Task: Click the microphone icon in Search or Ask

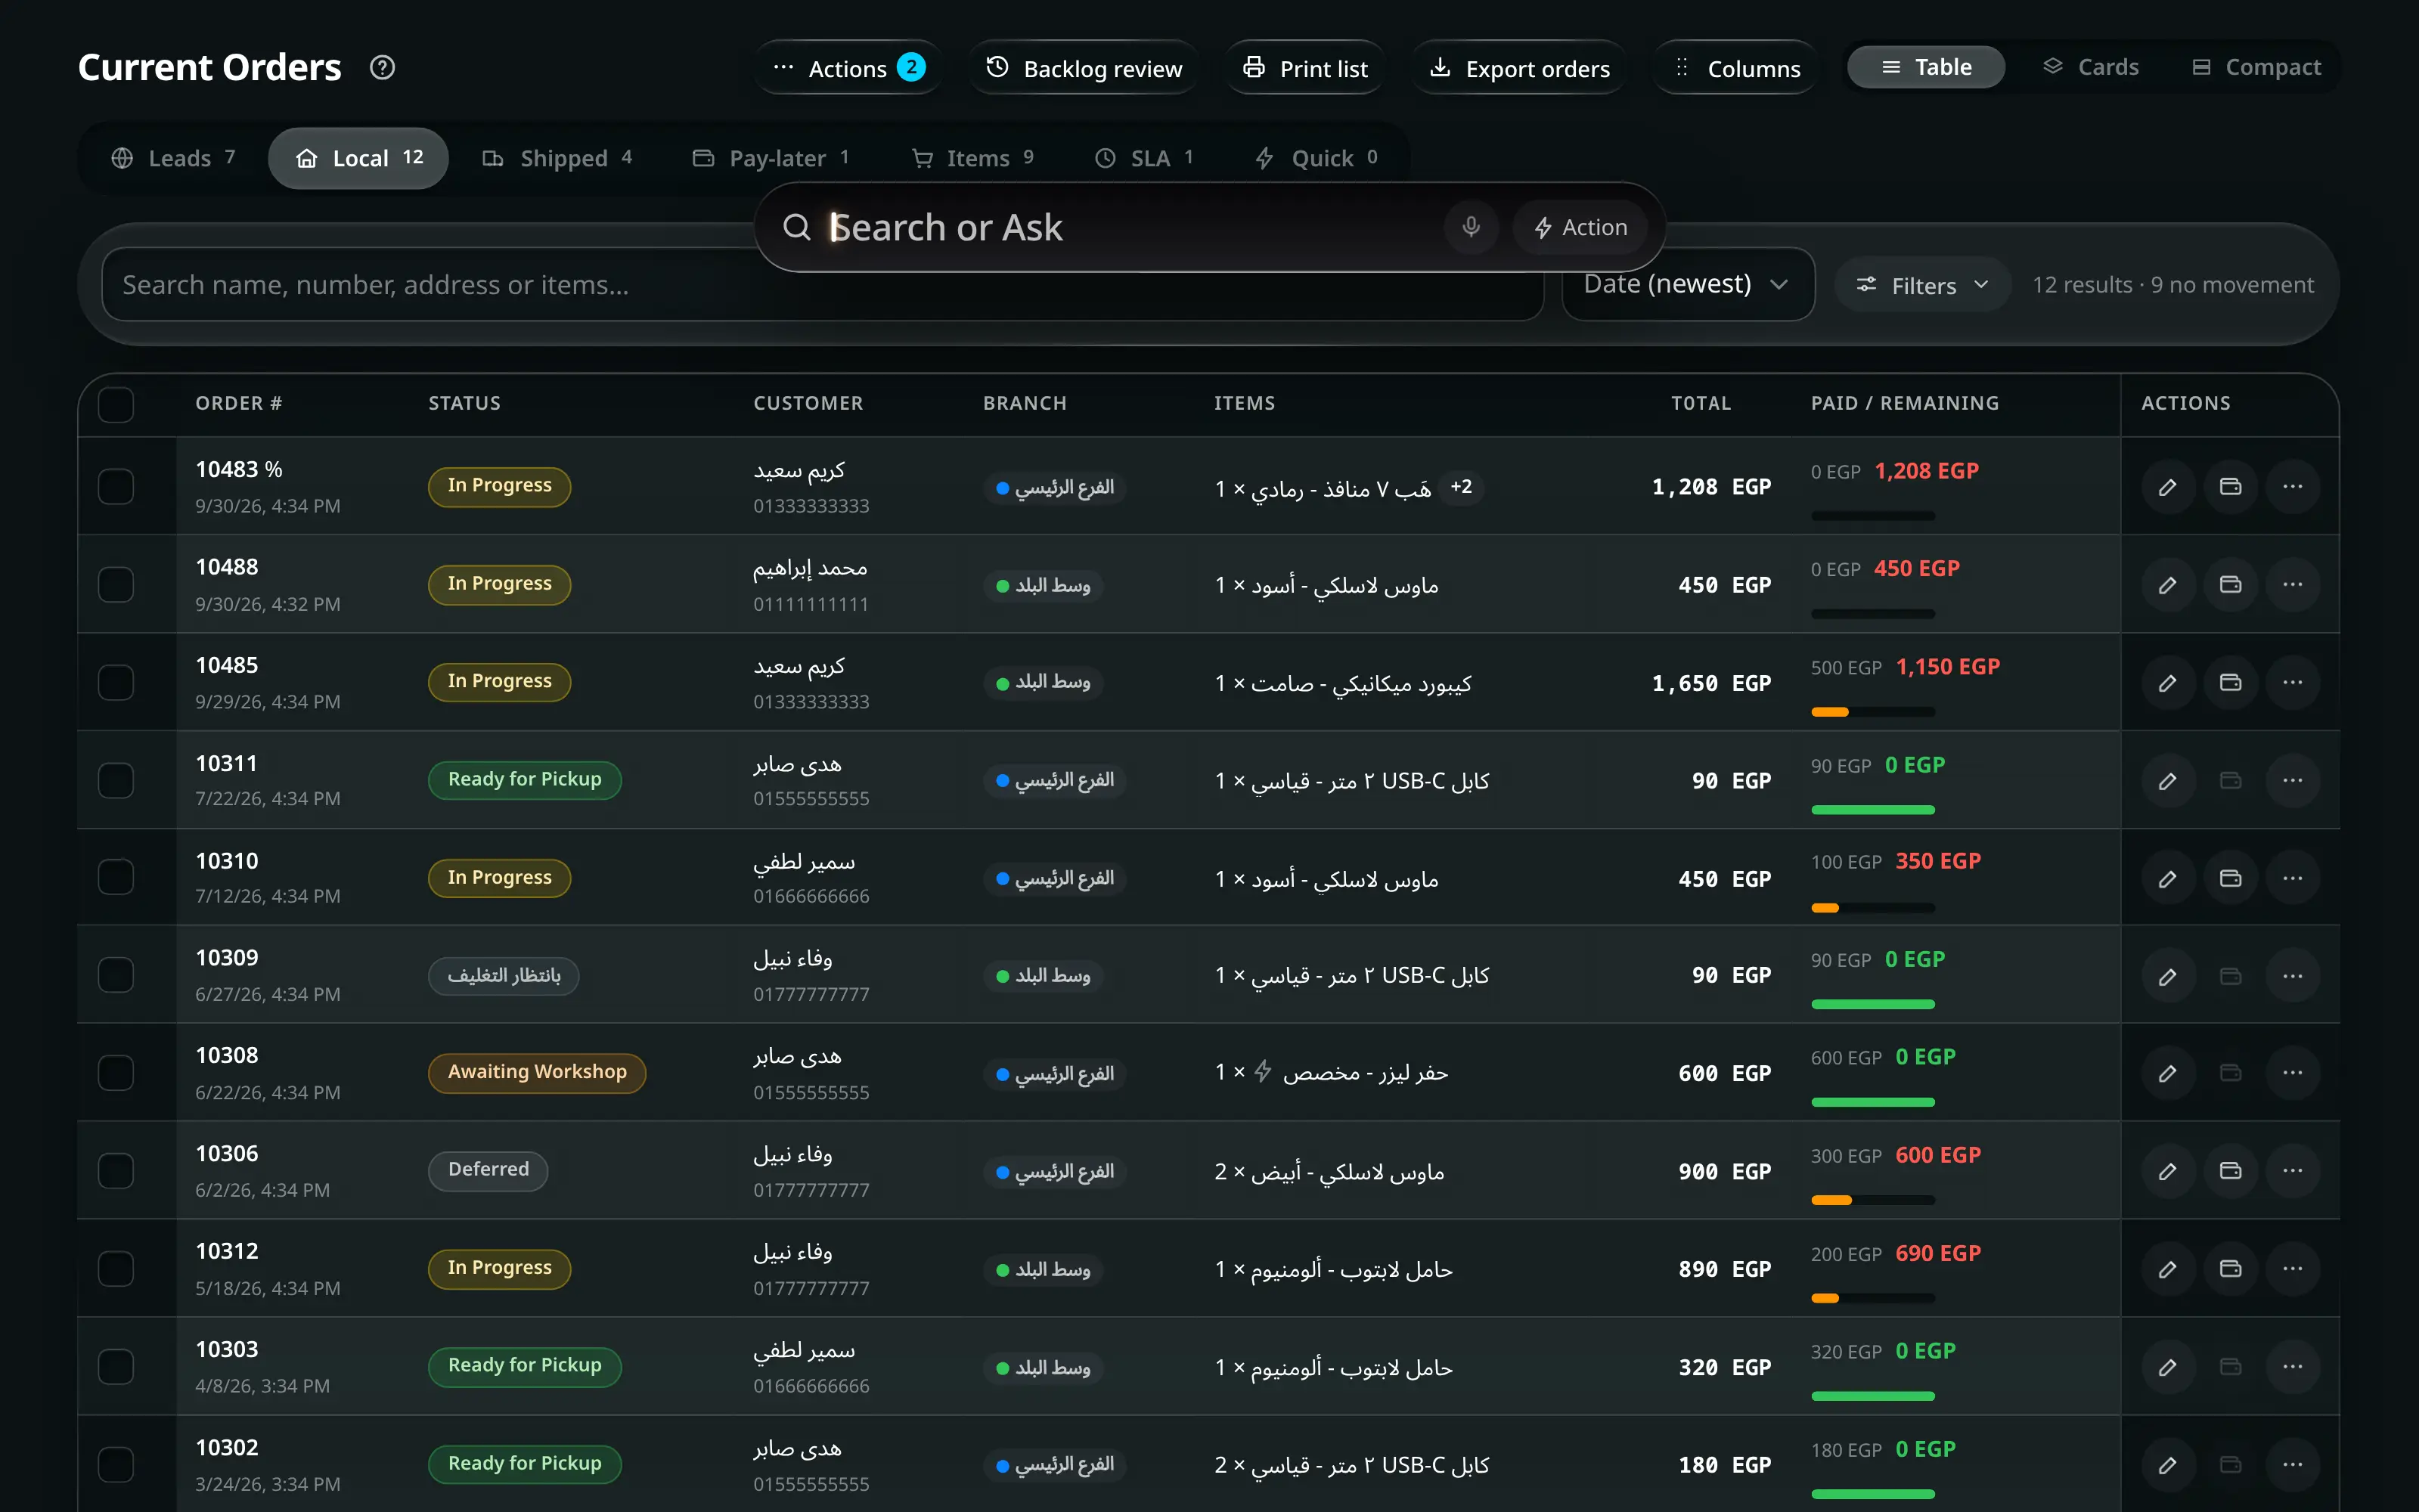Action: pyautogui.click(x=1470, y=227)
